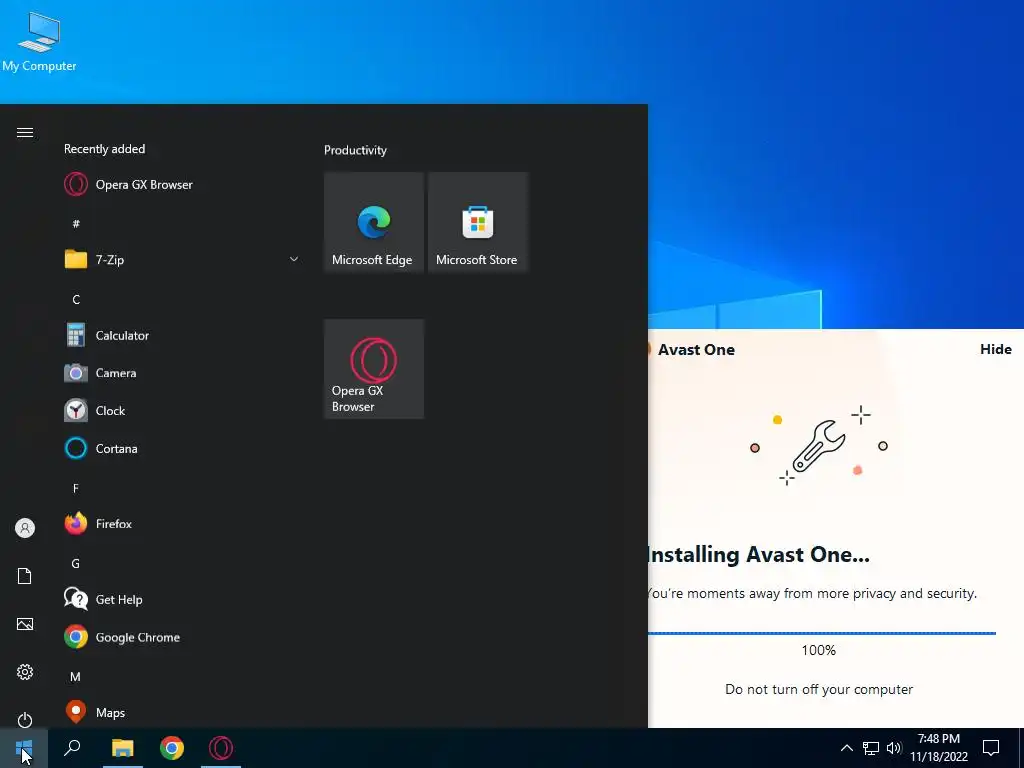1024x768 pixels.
Task: Open the Maps app
Action: pos(181,712)
